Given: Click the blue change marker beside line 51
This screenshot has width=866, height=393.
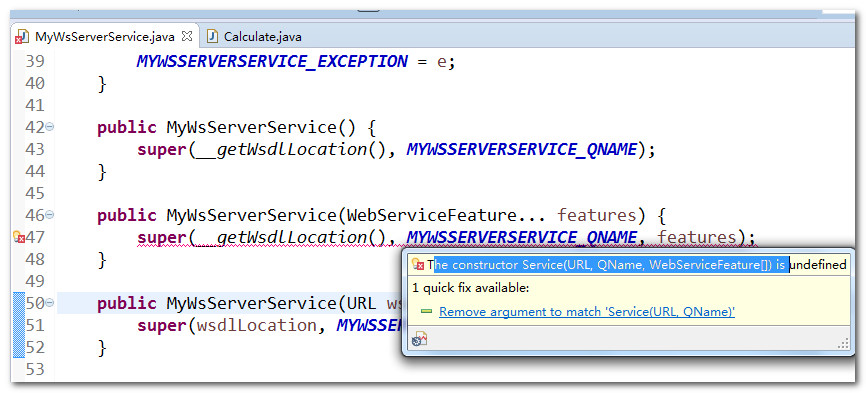Looking at the screenshot, I should [18, 325].
